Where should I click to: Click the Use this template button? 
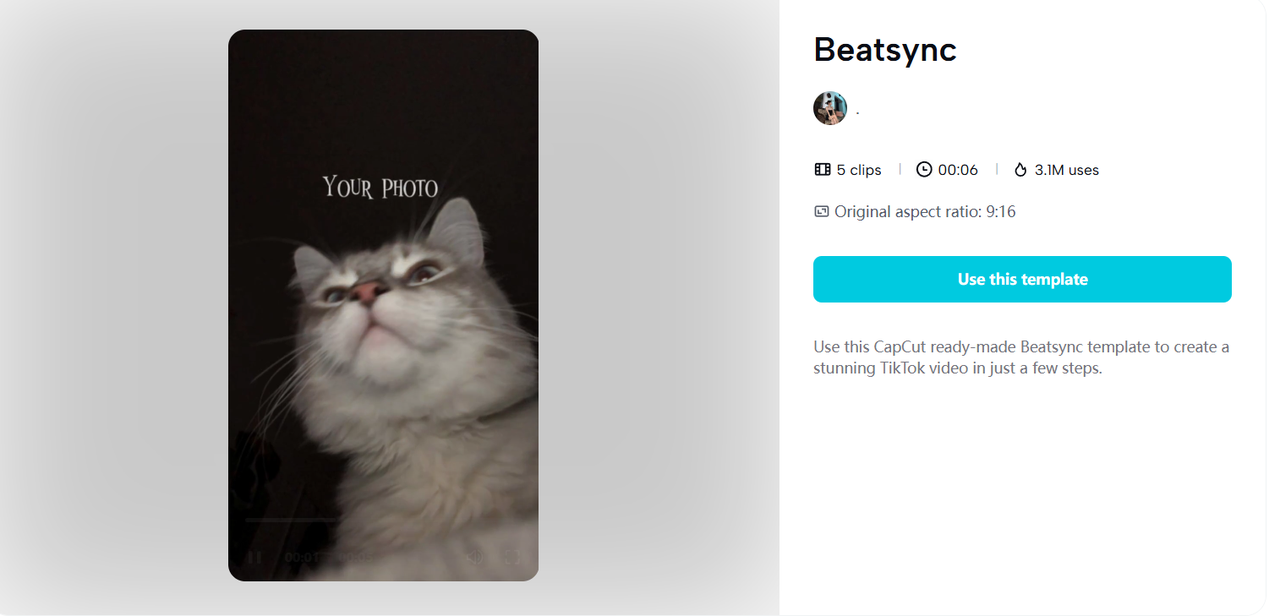1022,279
